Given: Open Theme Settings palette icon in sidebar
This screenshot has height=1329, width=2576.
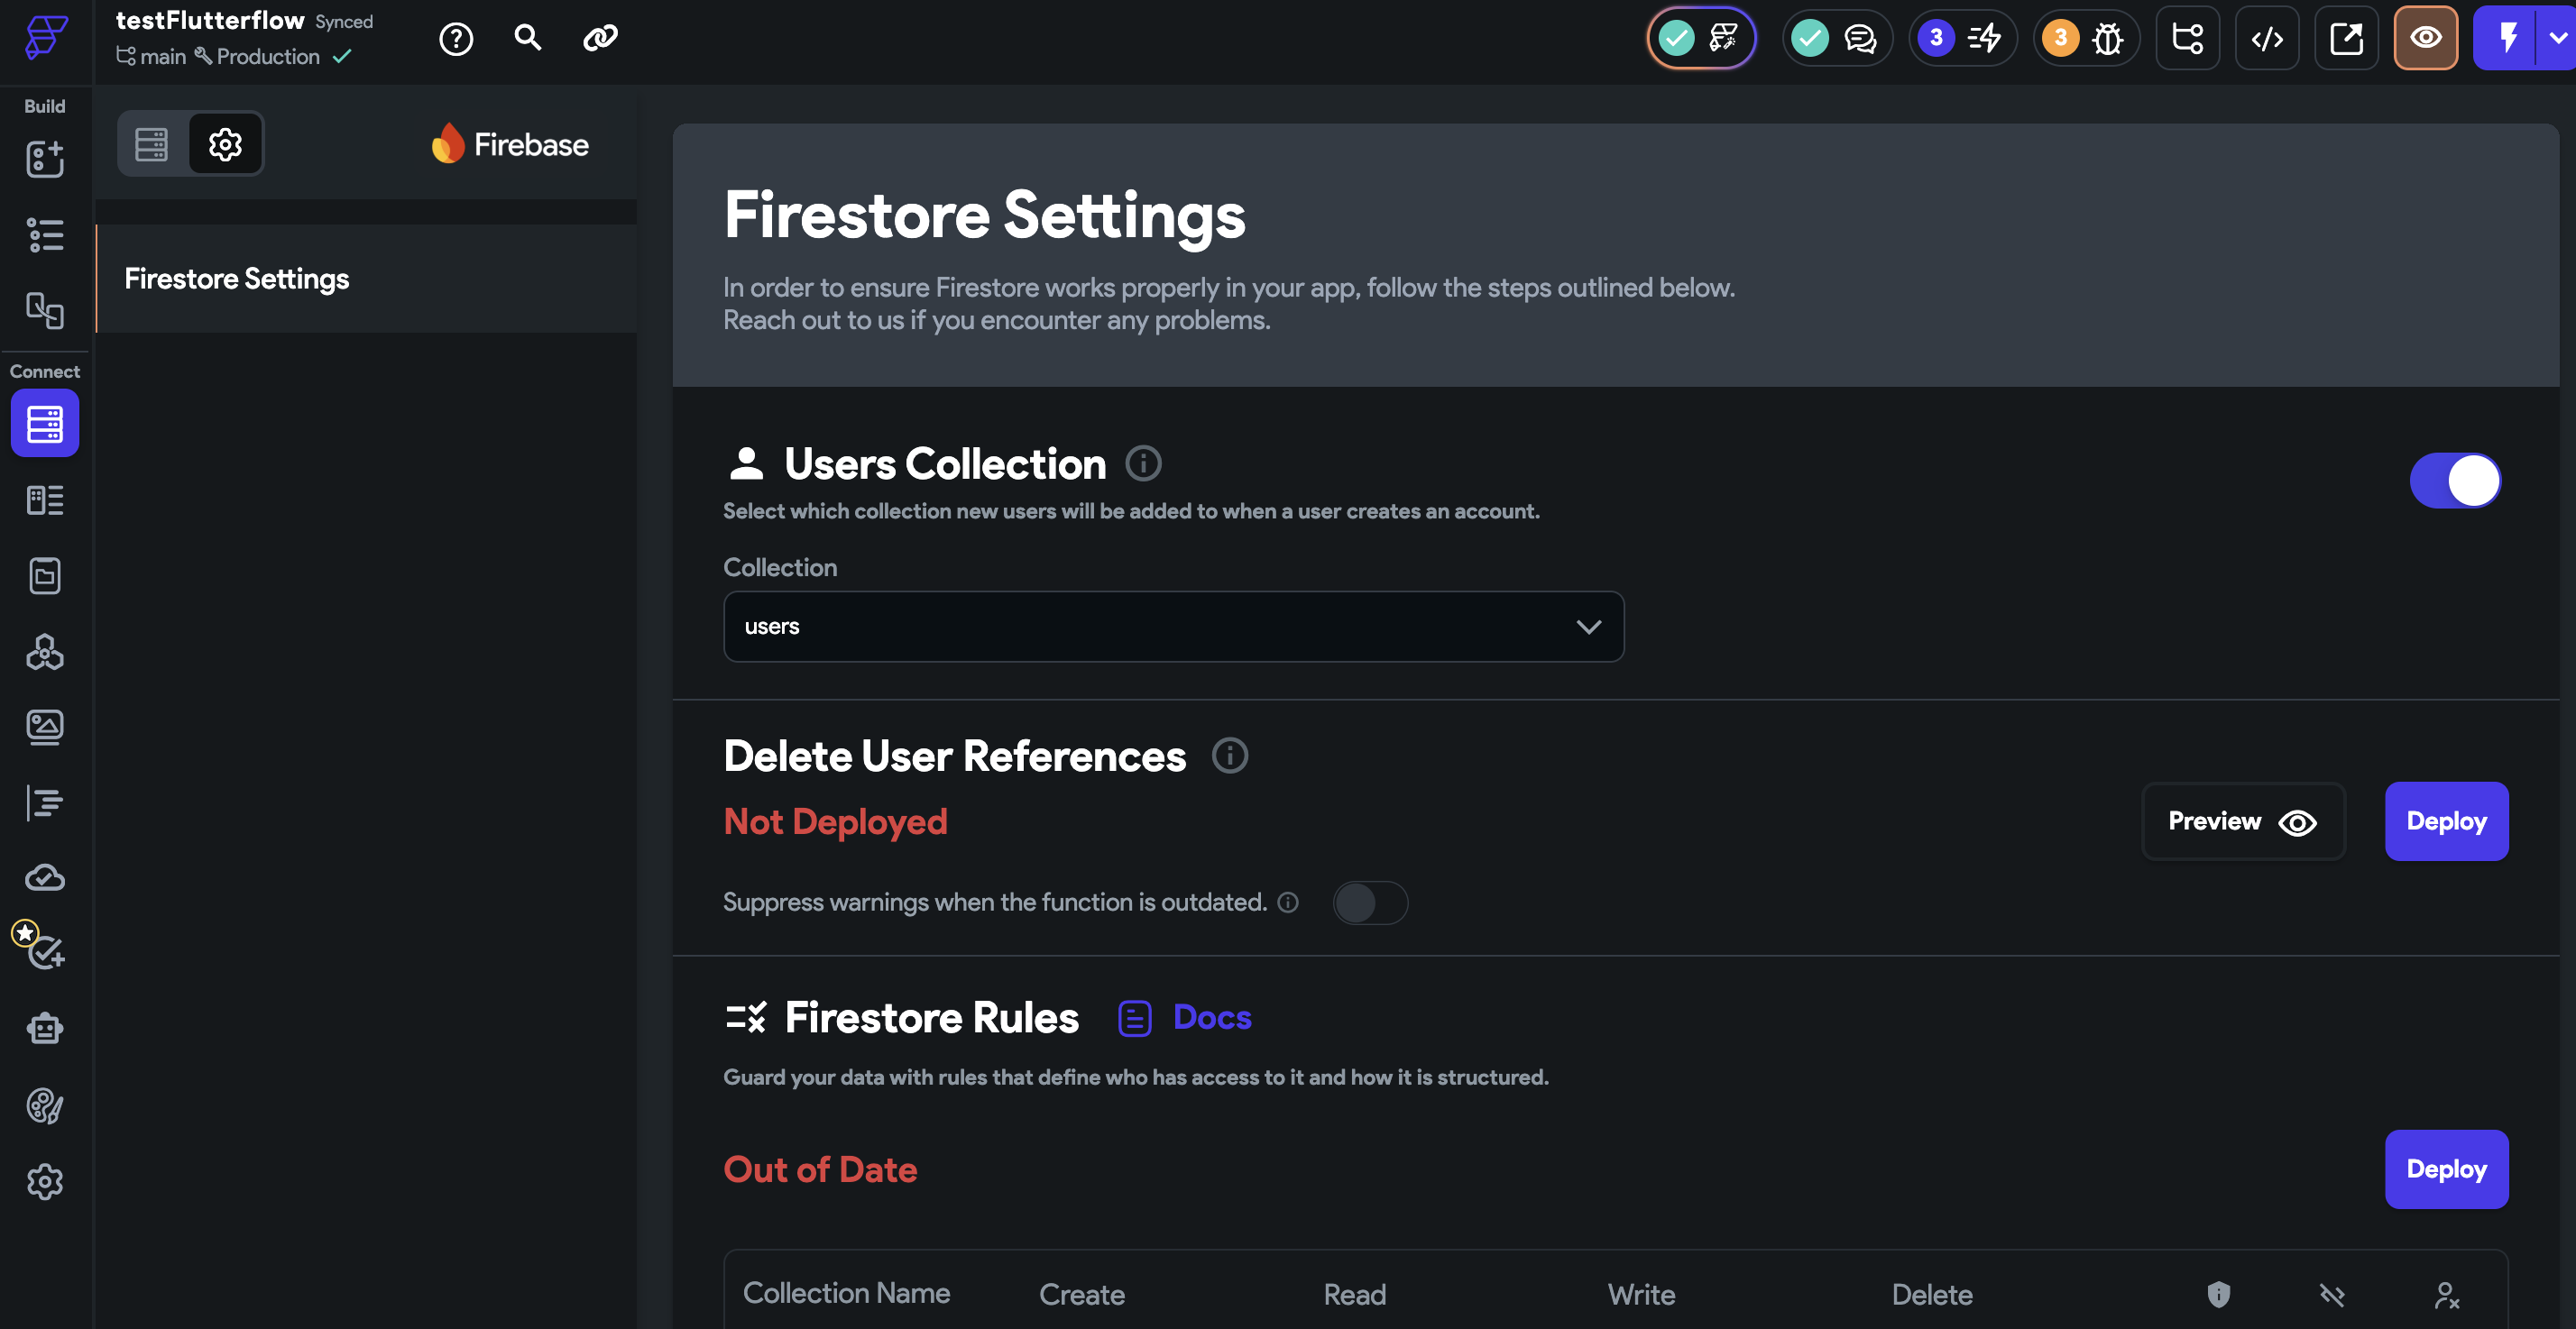Looking at the screenshot, I should (45, 1106).
